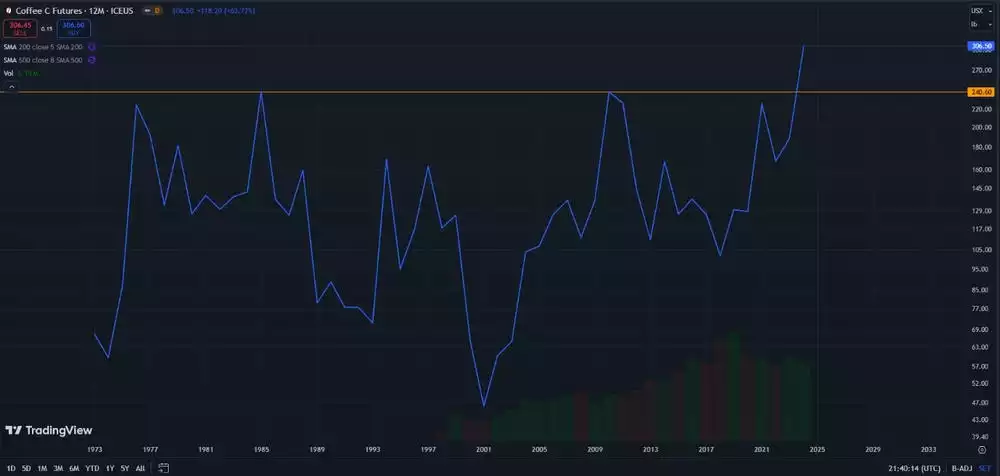Click the 2025 label on time axis
Image resolution: width=1000 pixels, height=476 pixels.
pos(817,450)
